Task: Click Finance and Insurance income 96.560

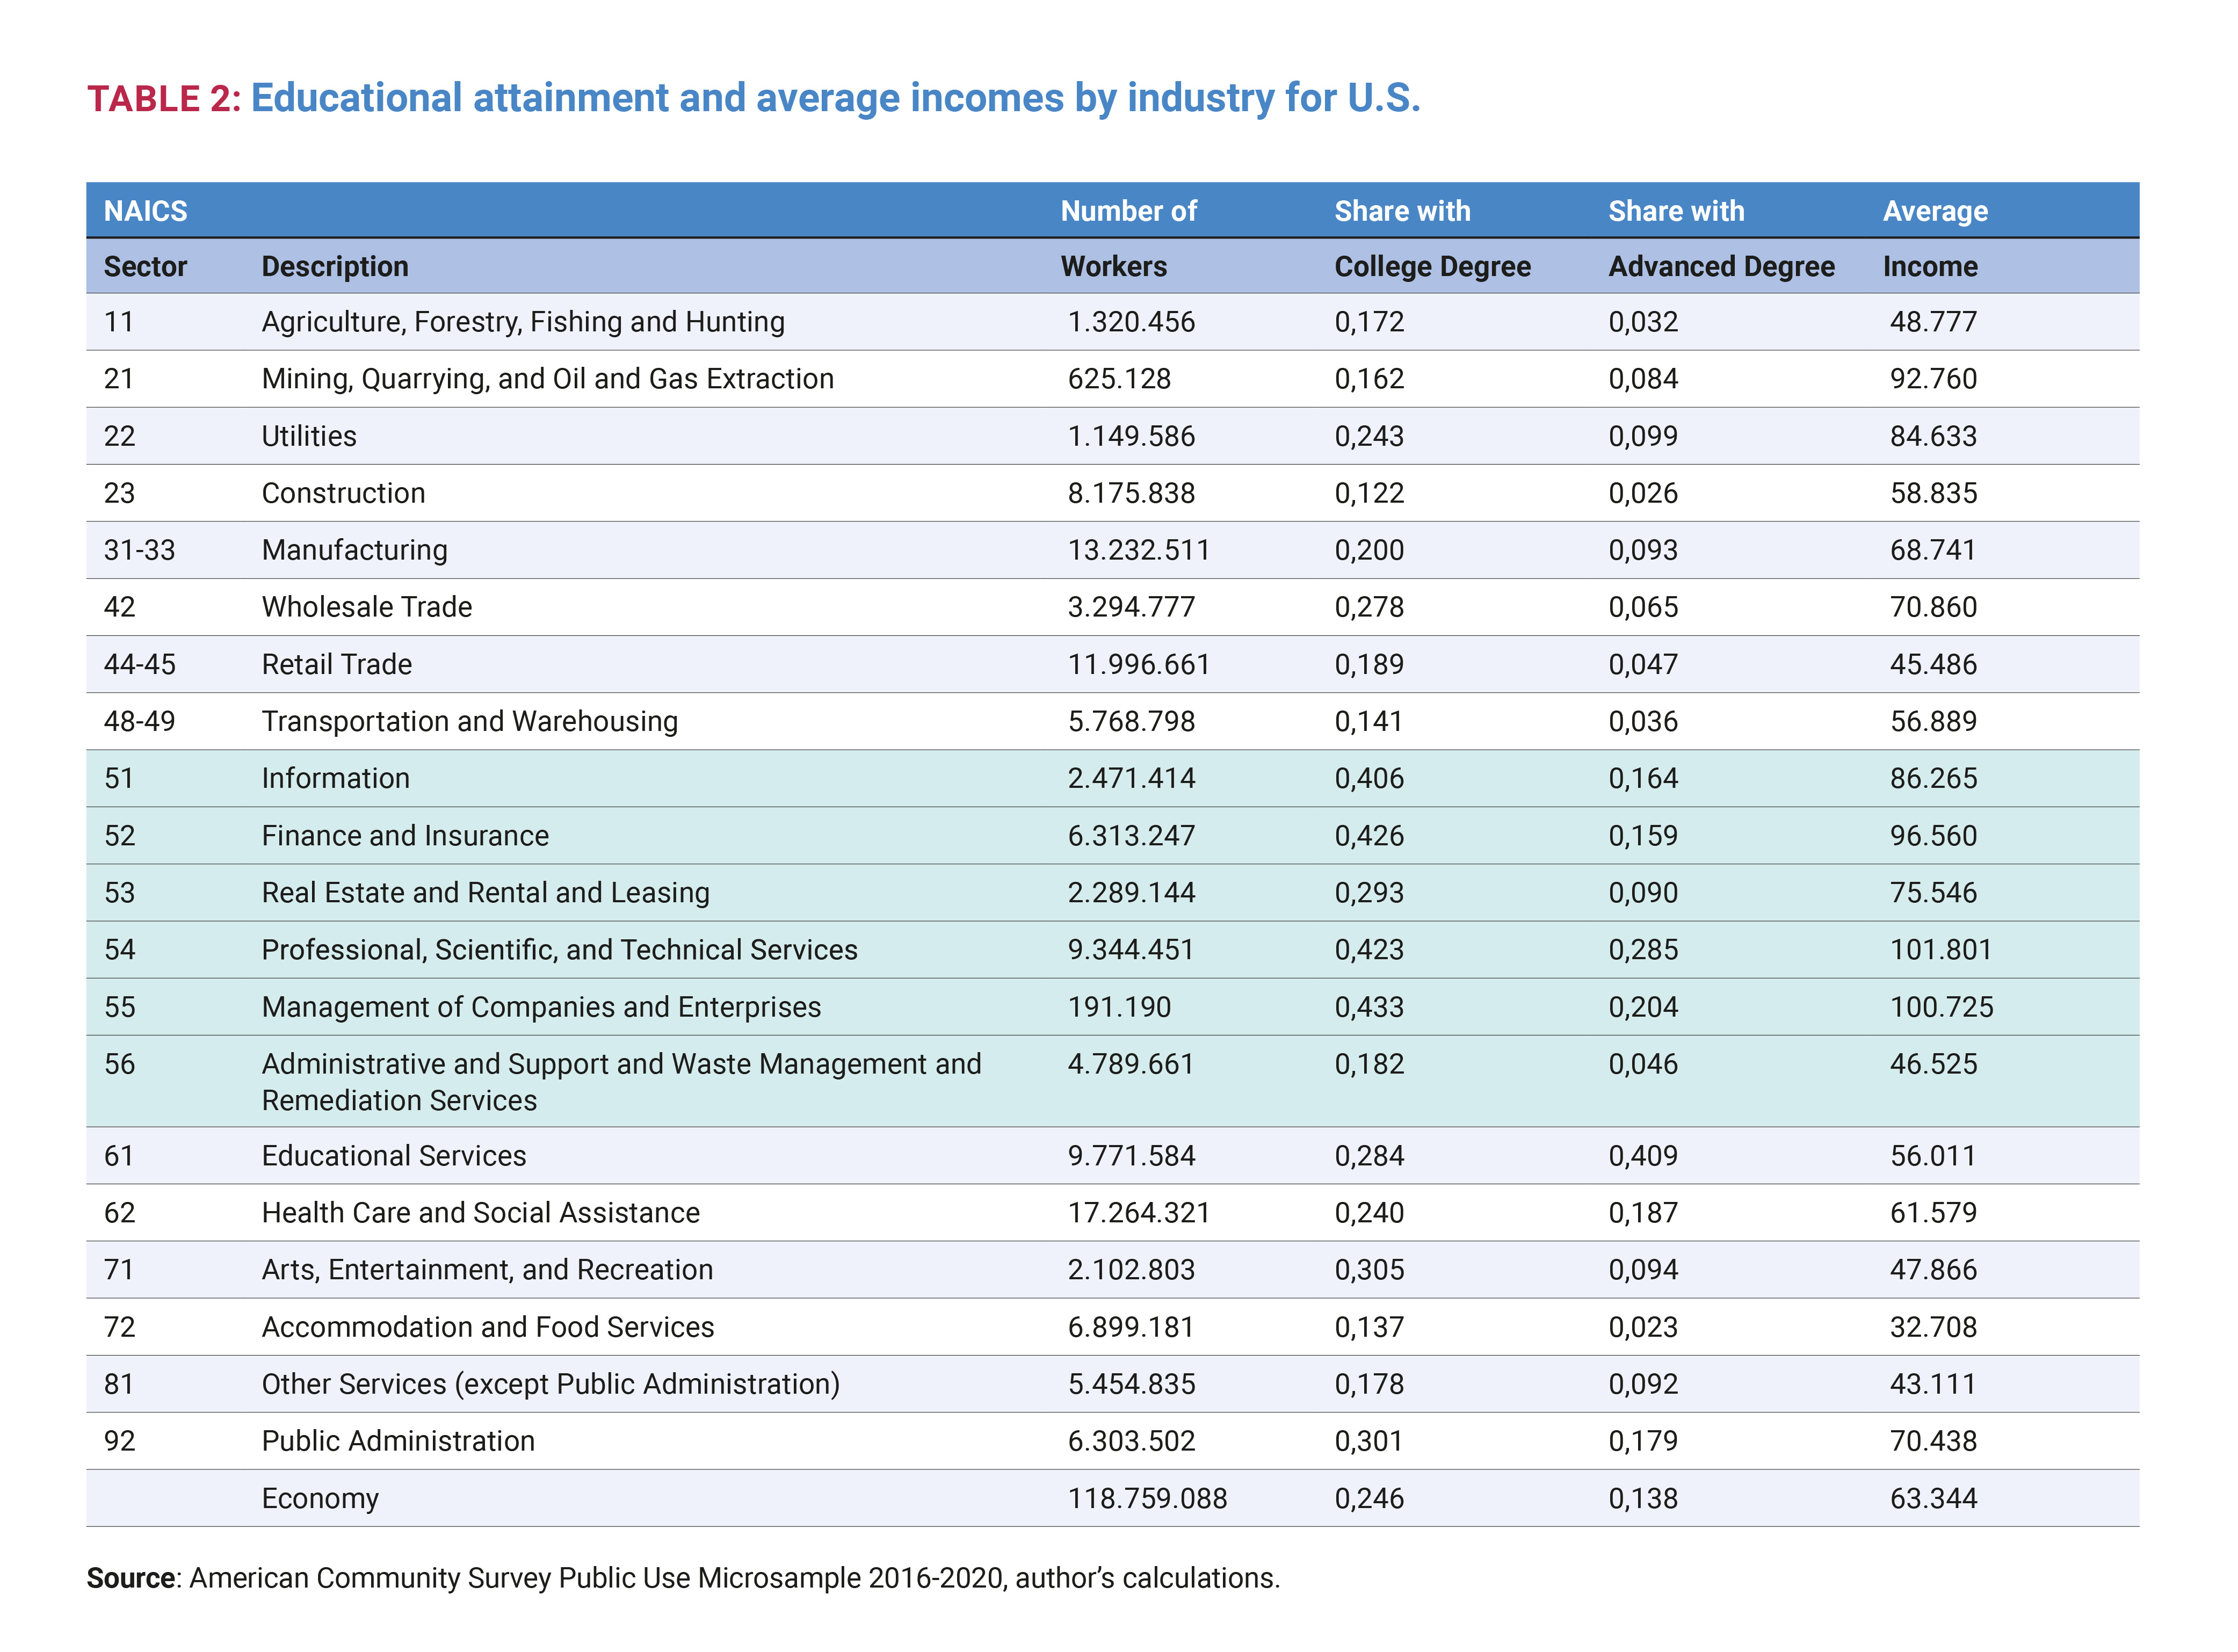Action: 1932,835
